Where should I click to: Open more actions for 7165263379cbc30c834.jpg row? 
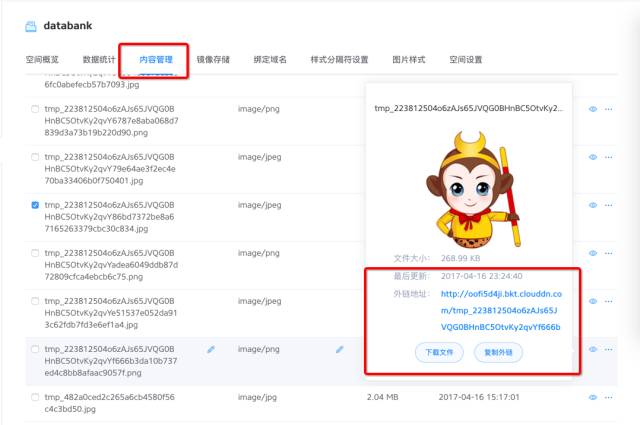(x=609, y=205)
